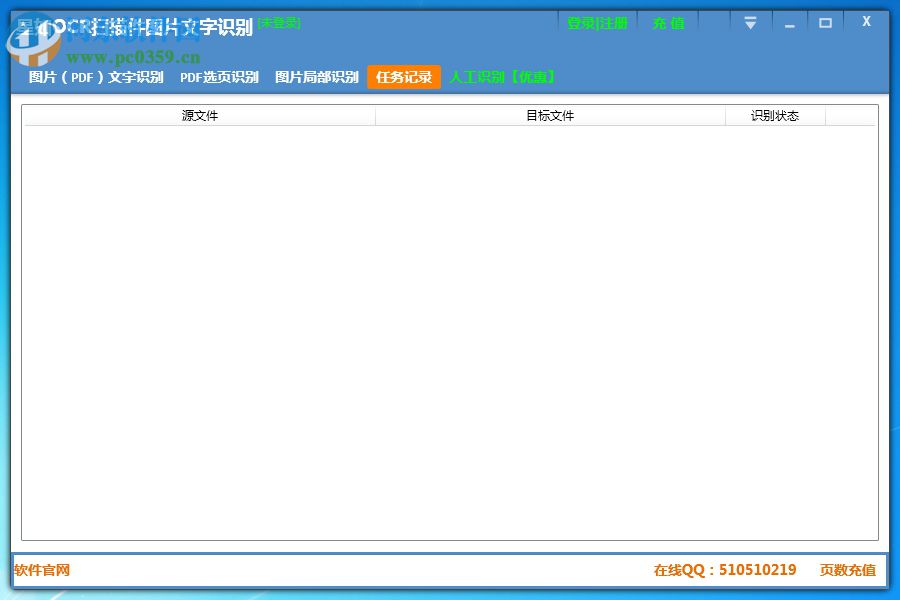This screenshot has width=900, height=600.
Task: Click the 页数充值 button
Action: [847, 570]
